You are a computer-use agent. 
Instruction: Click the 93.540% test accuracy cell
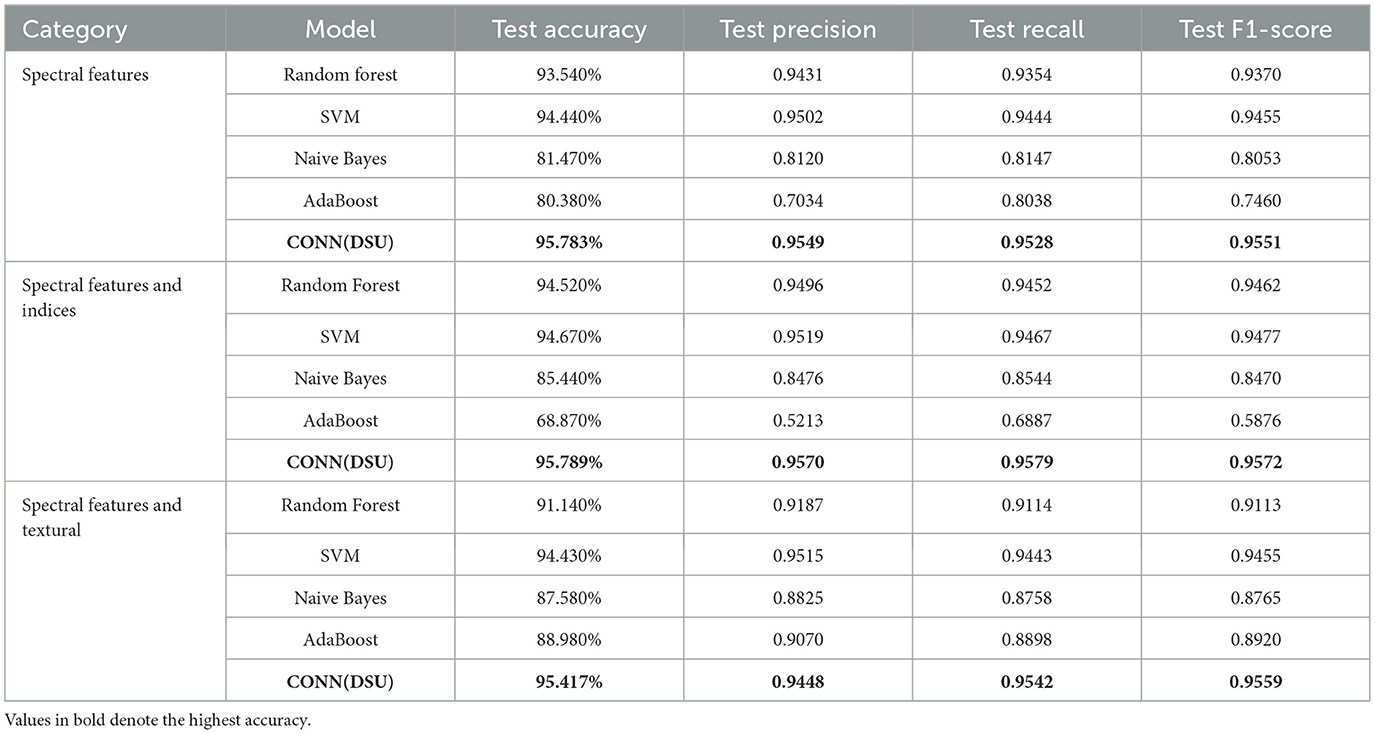click(569, 75)
